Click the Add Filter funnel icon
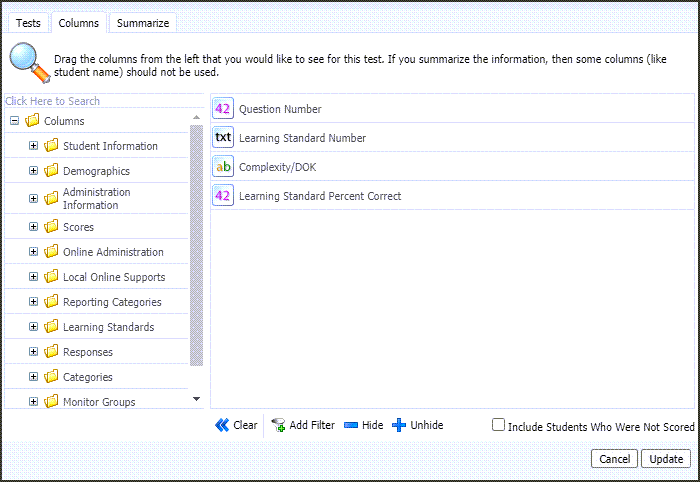Image resolution: width=700 pixels, height=482 pixels. click(x=278, y=425)
